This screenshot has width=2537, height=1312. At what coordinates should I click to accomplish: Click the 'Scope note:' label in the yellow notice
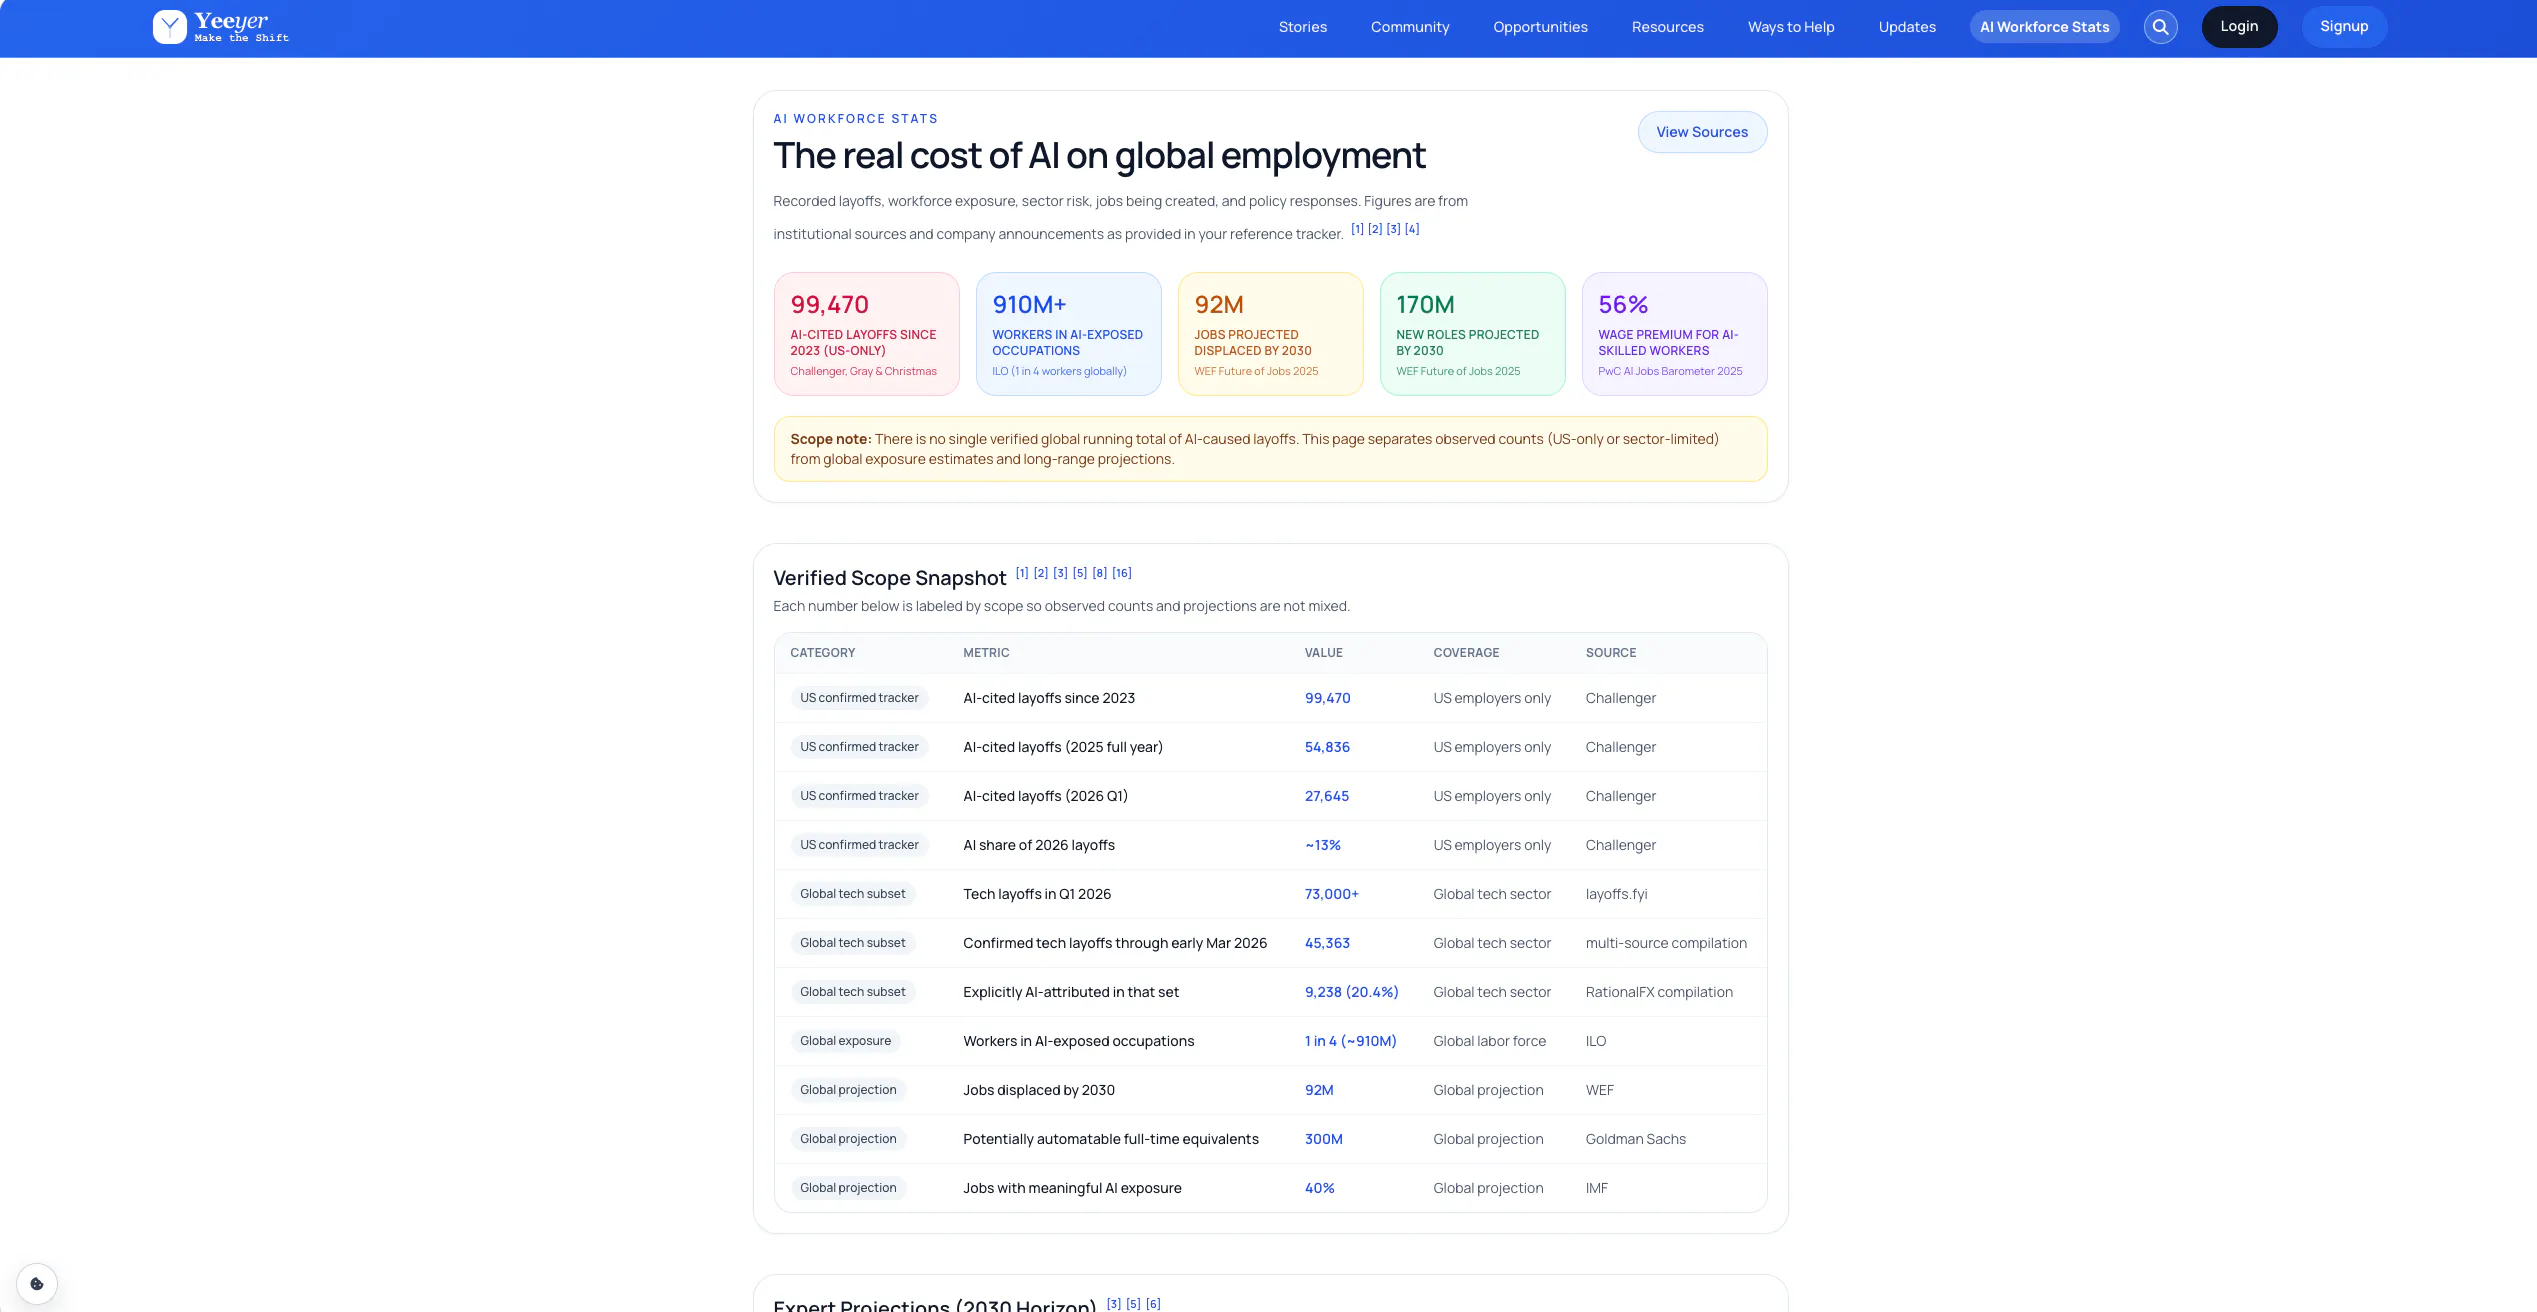tap(830, 439)
